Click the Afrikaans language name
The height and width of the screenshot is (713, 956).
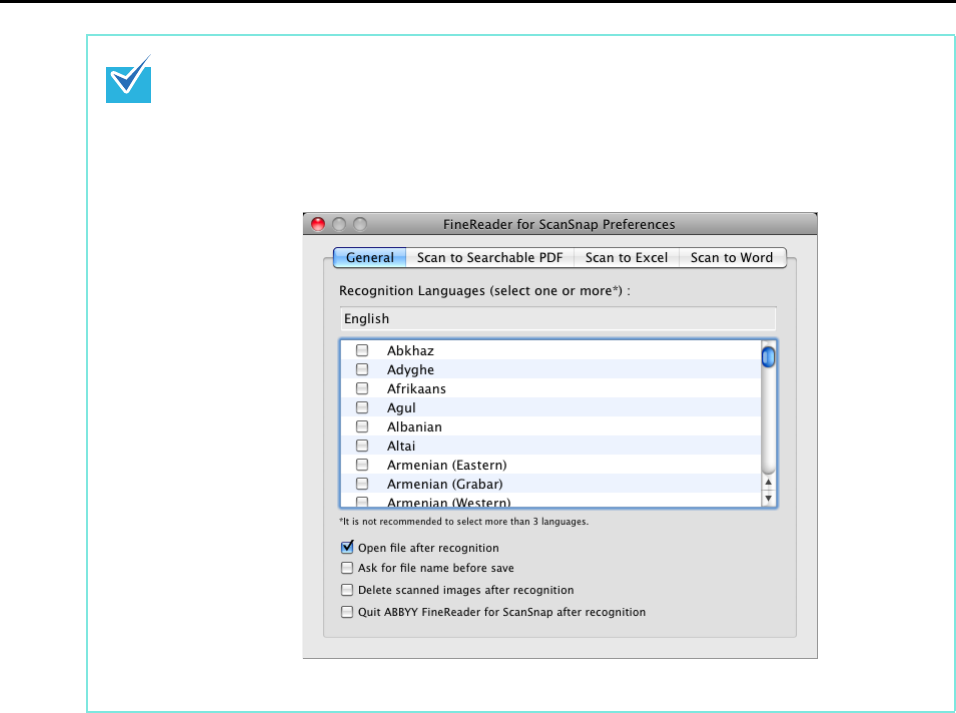(x=416, y=389)
